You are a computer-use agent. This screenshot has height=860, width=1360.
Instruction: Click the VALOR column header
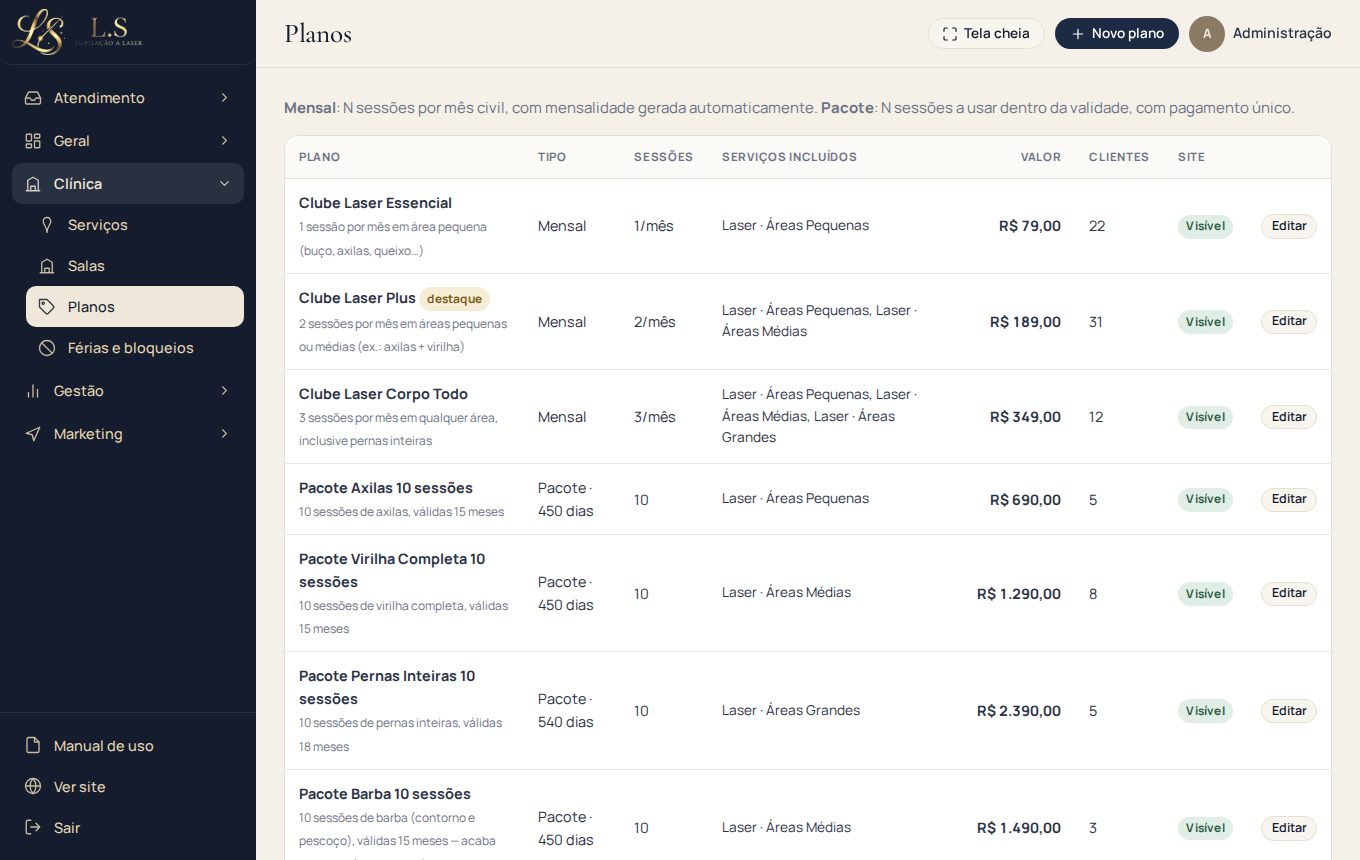1041,157
